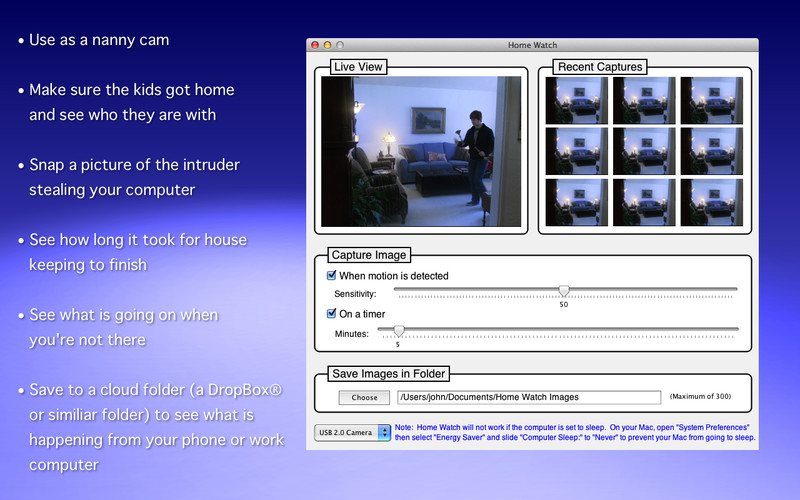
Task: Open the center recent capture thumbnail
Action: (x=643, y=151)
